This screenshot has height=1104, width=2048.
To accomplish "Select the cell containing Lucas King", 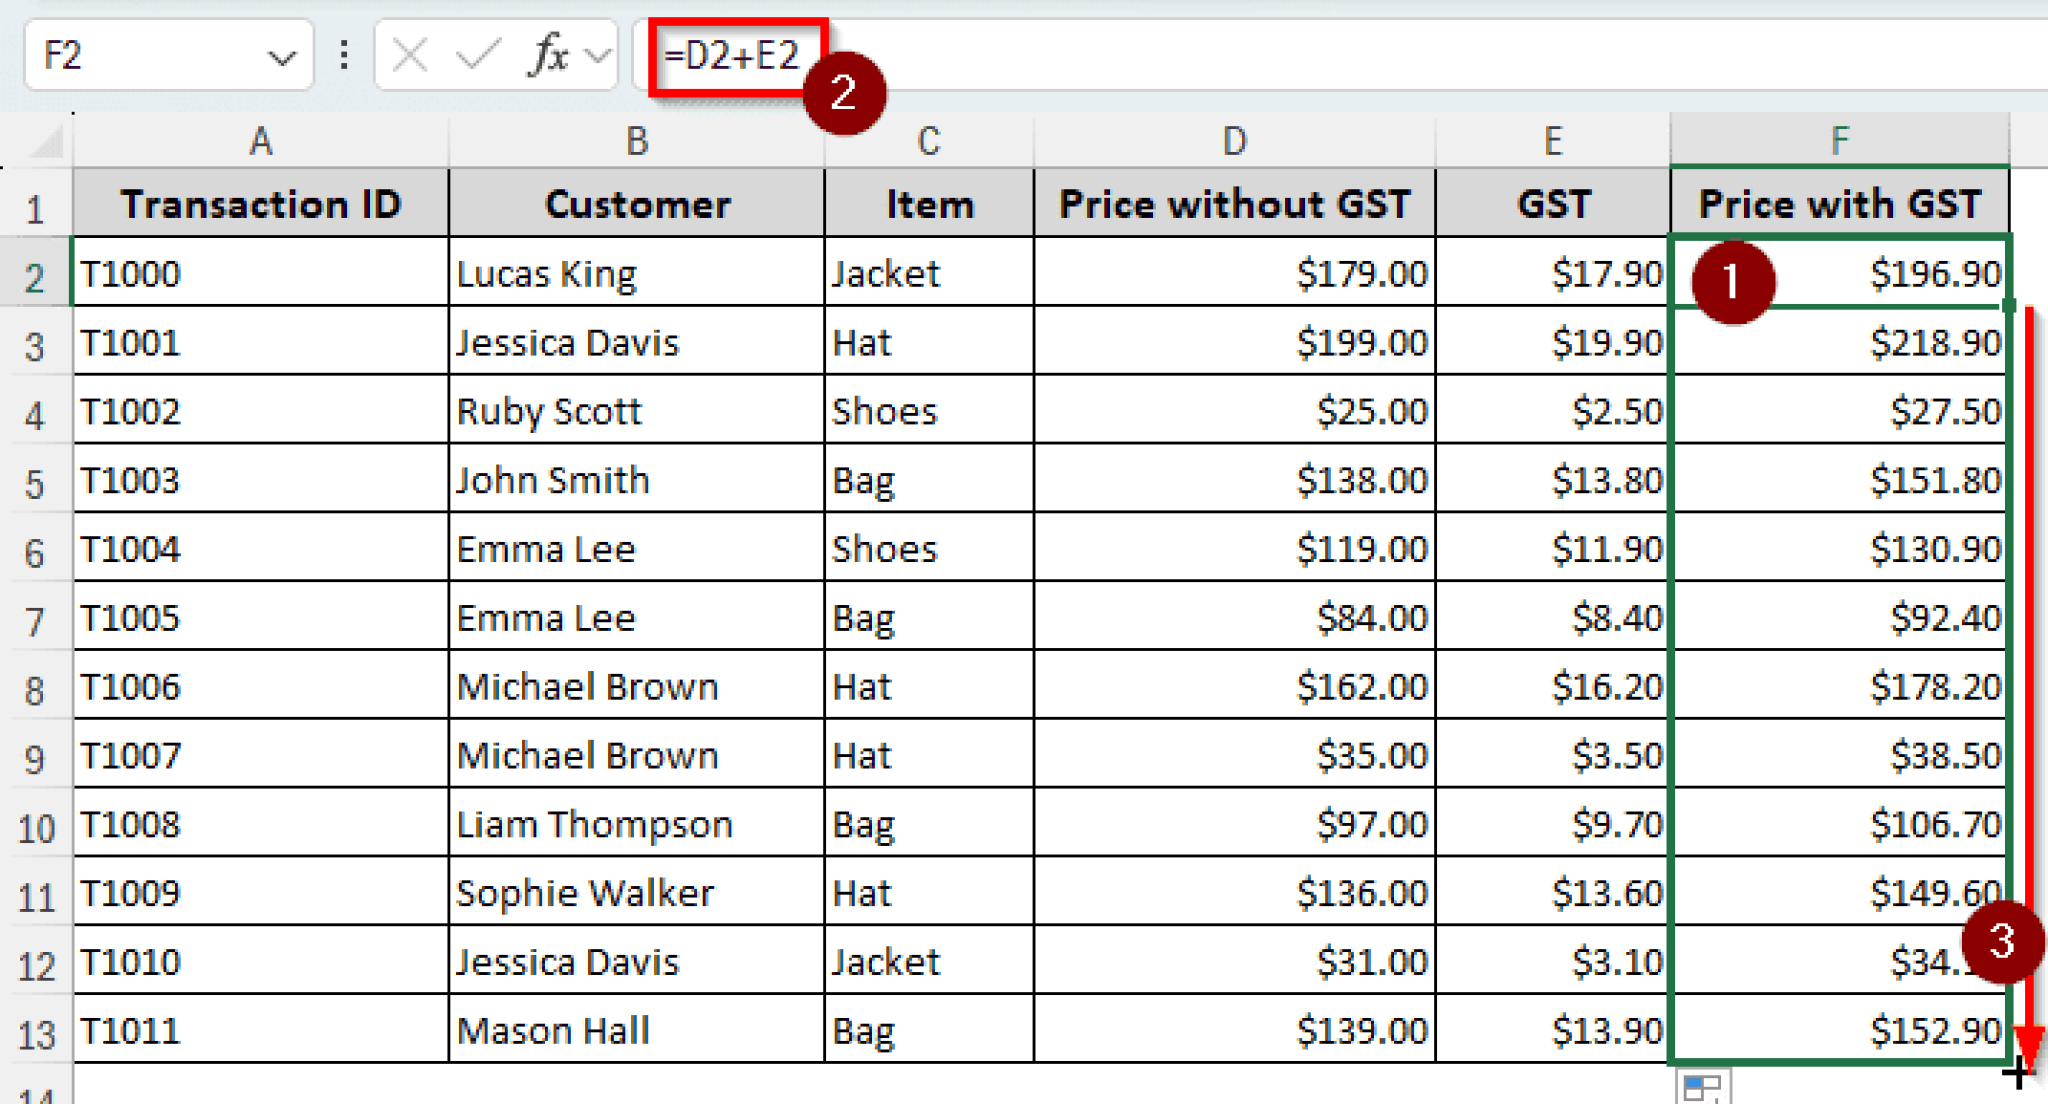I will (635, 272).
